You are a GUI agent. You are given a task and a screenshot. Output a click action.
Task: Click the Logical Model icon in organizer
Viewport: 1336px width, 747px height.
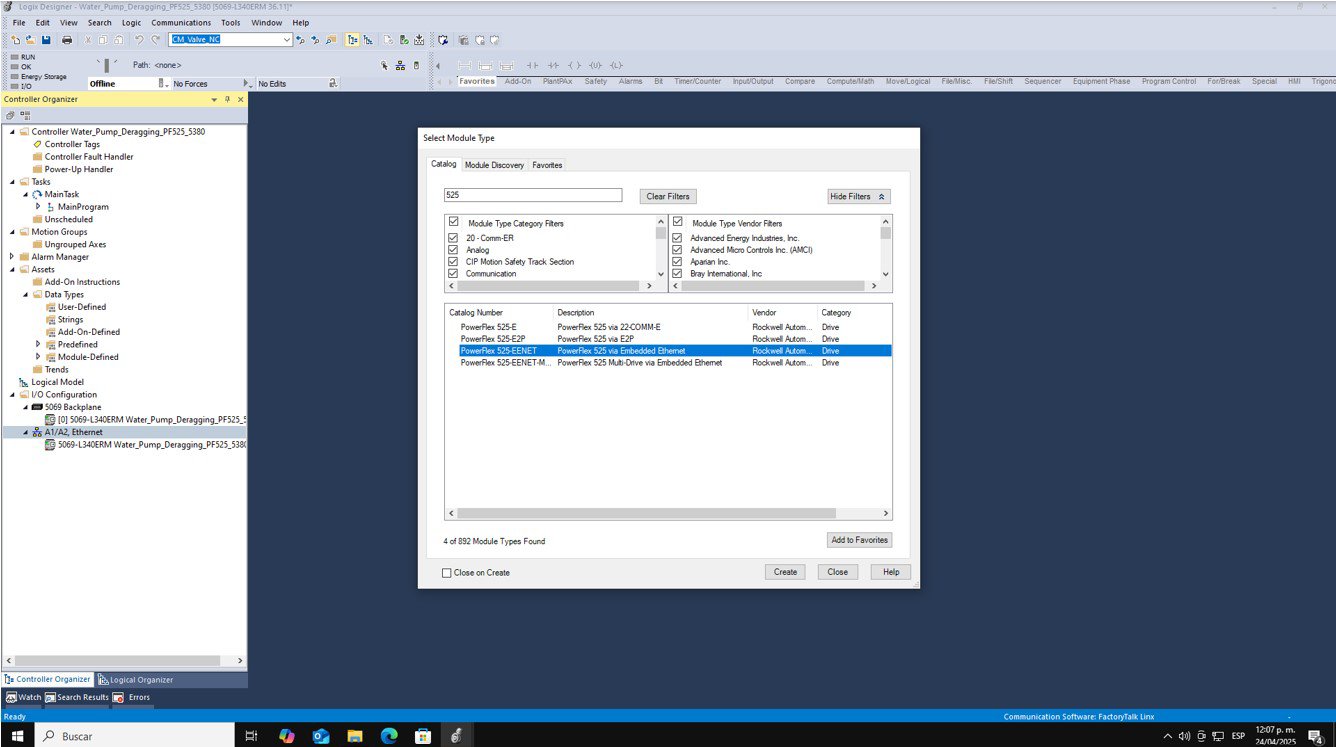pos(24,382)
